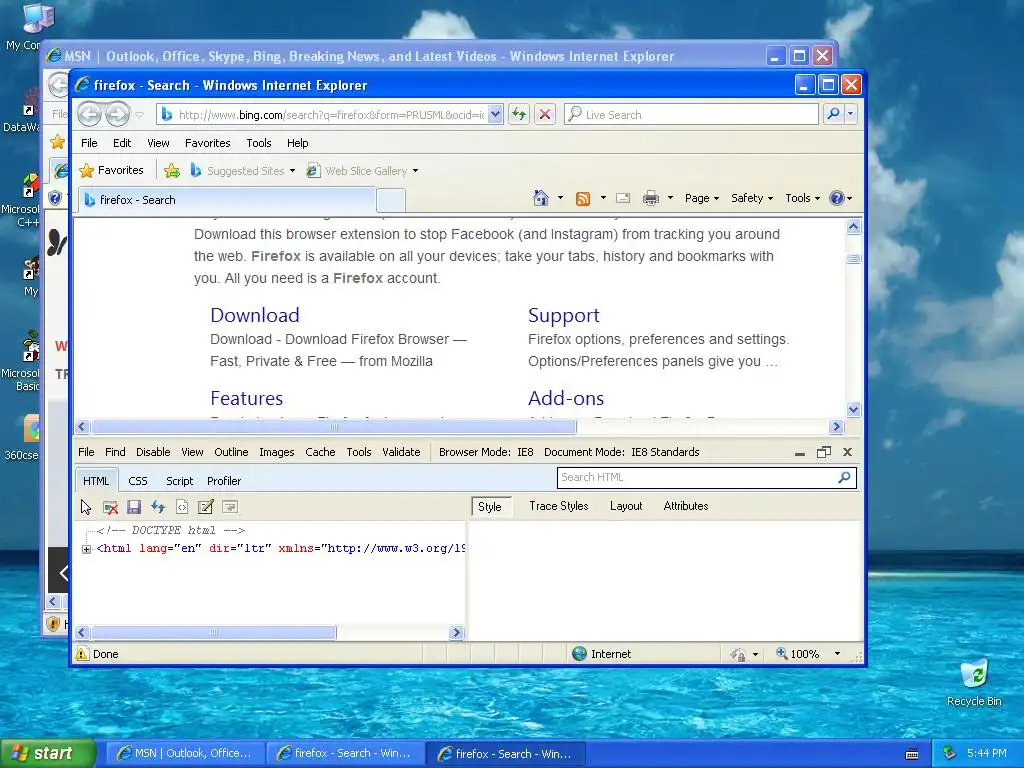Switch to the CSS tab
Viewport: 1024px width, 768px height.
138,481
